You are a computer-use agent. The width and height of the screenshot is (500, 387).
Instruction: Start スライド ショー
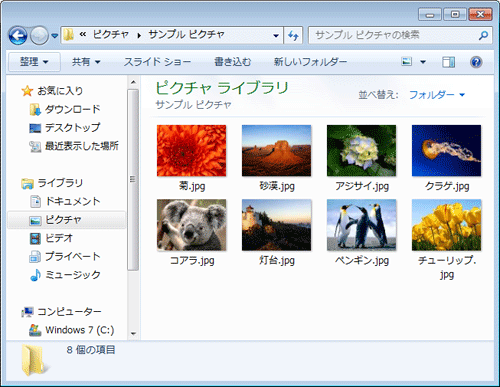(157, 62)
